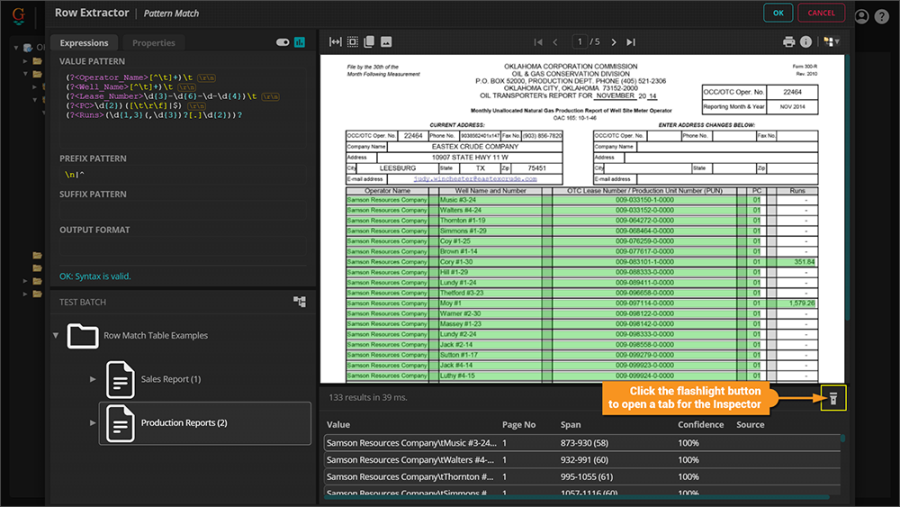Click the copy pages icon in viewer toolbar
This screenshot has height=507, width=900.
(x=369, y=42)
